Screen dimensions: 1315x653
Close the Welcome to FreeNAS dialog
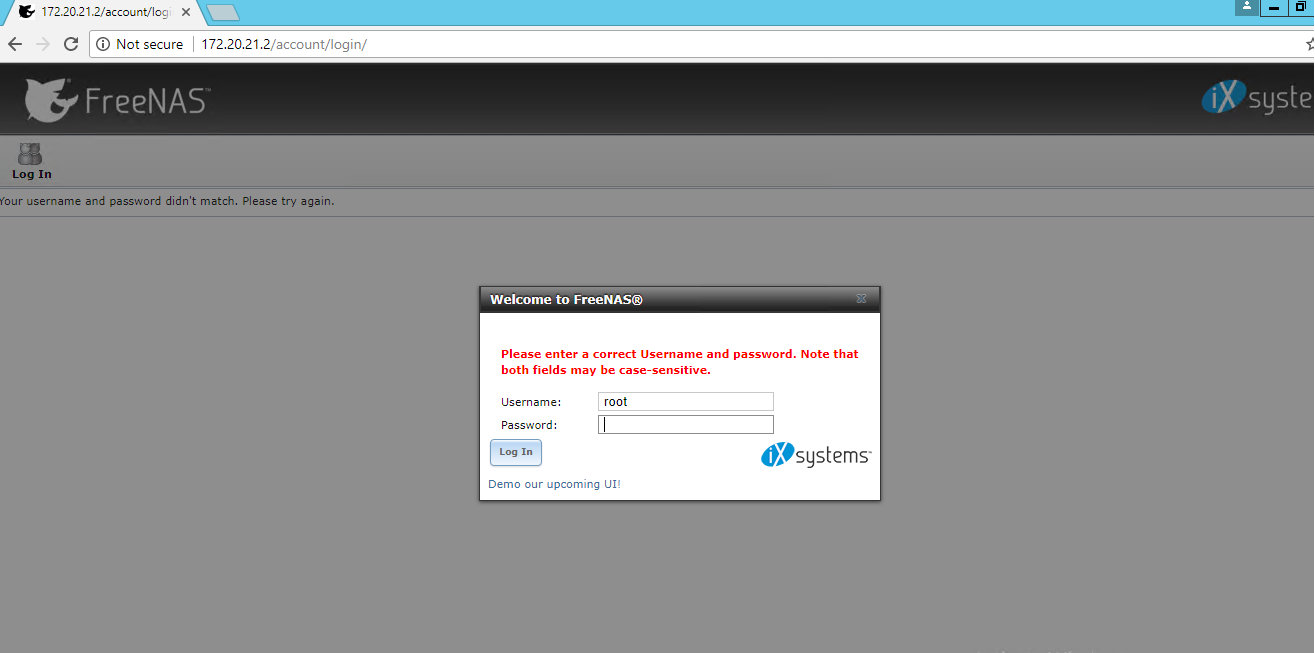click(x=861, y=299)
